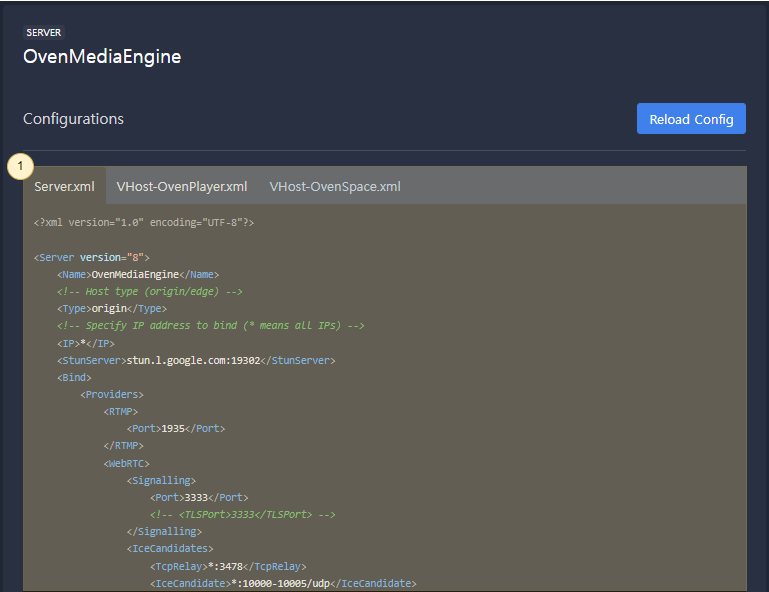
Task: Click the Server version="8" line
Action: click(x=92, y=257)
